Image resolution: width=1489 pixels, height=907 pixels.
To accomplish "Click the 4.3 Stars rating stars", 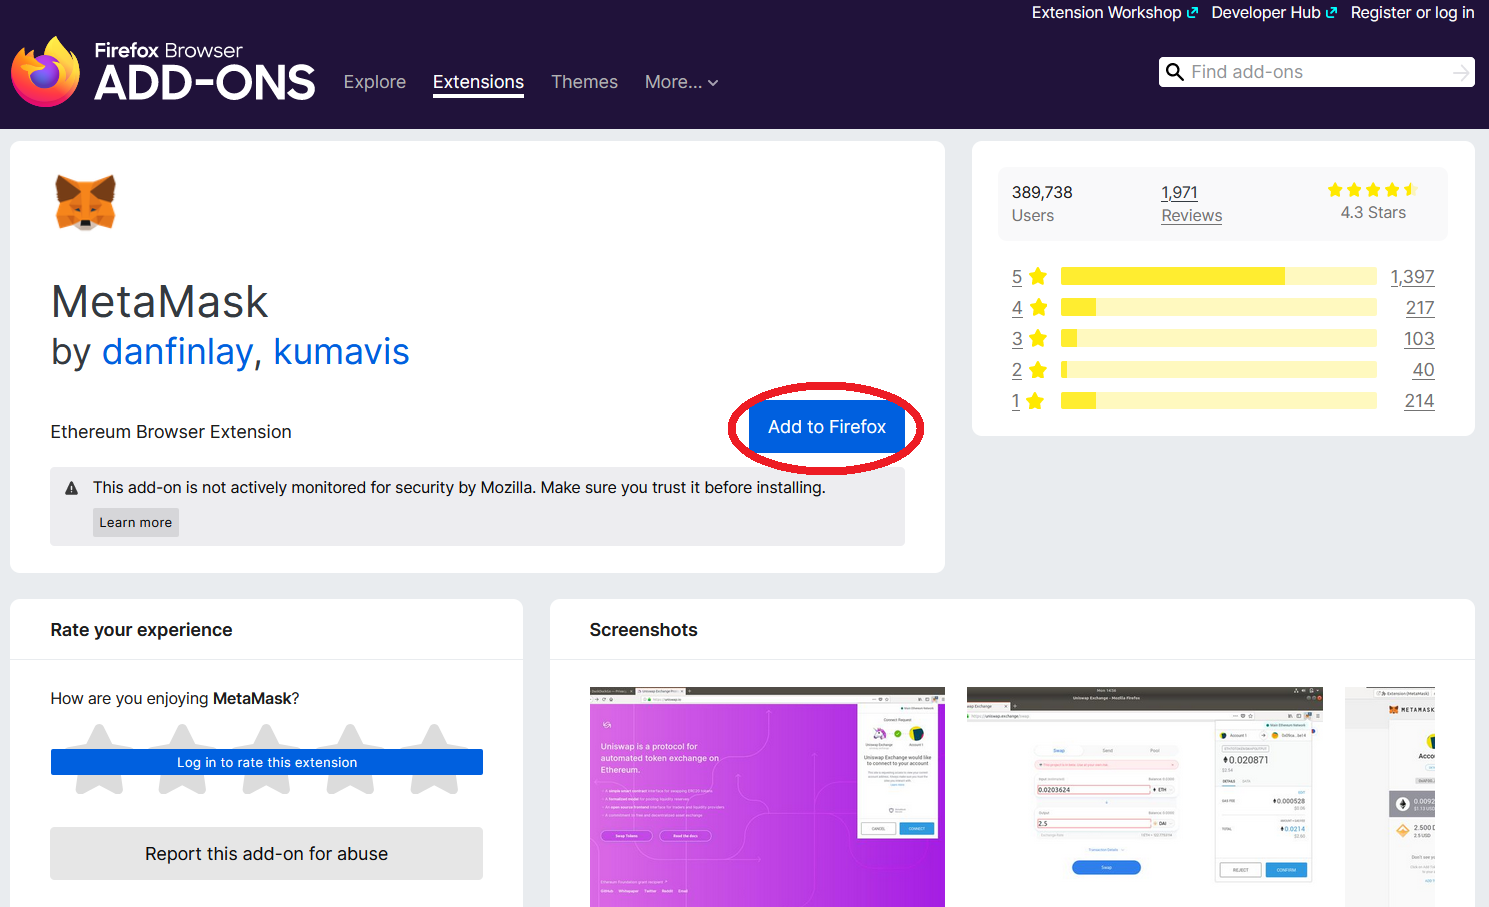I will coord(1372,189).
